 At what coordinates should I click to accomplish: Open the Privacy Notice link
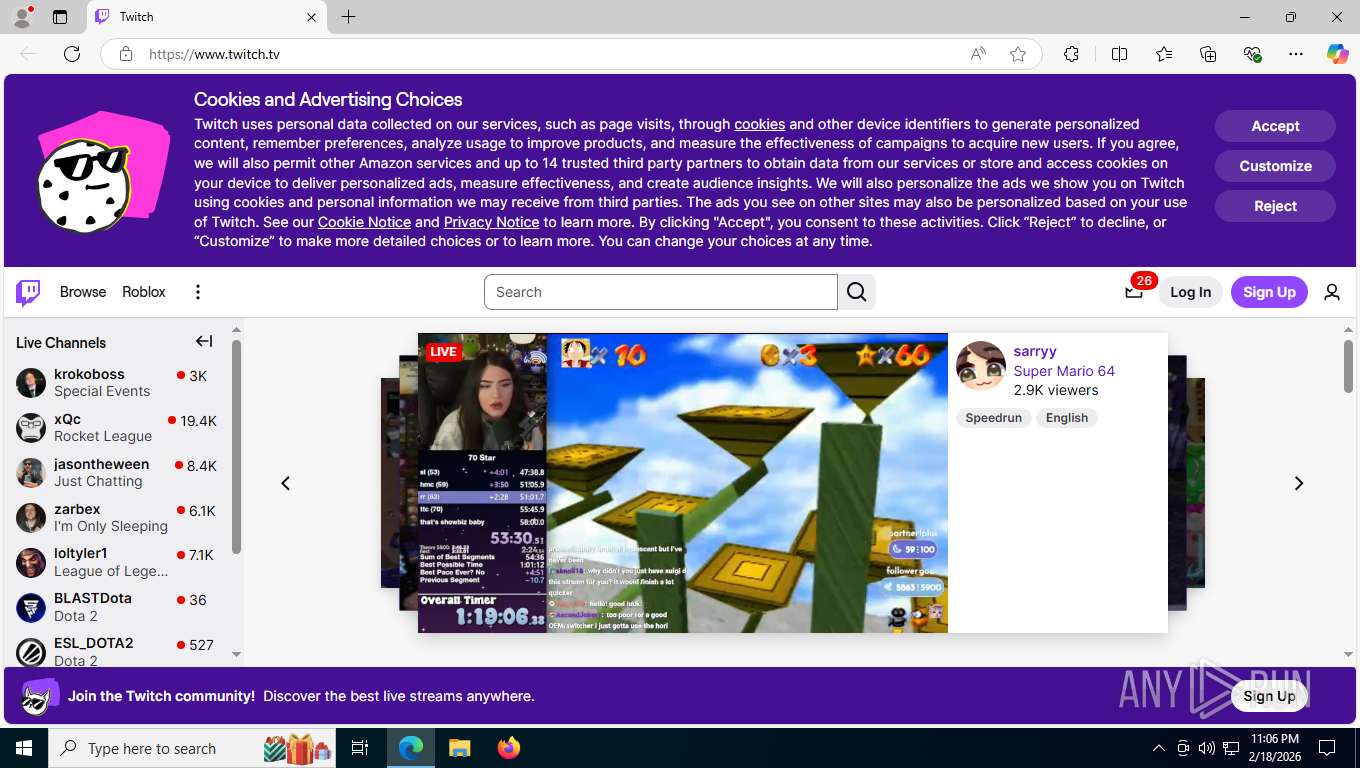pos(491,222)
